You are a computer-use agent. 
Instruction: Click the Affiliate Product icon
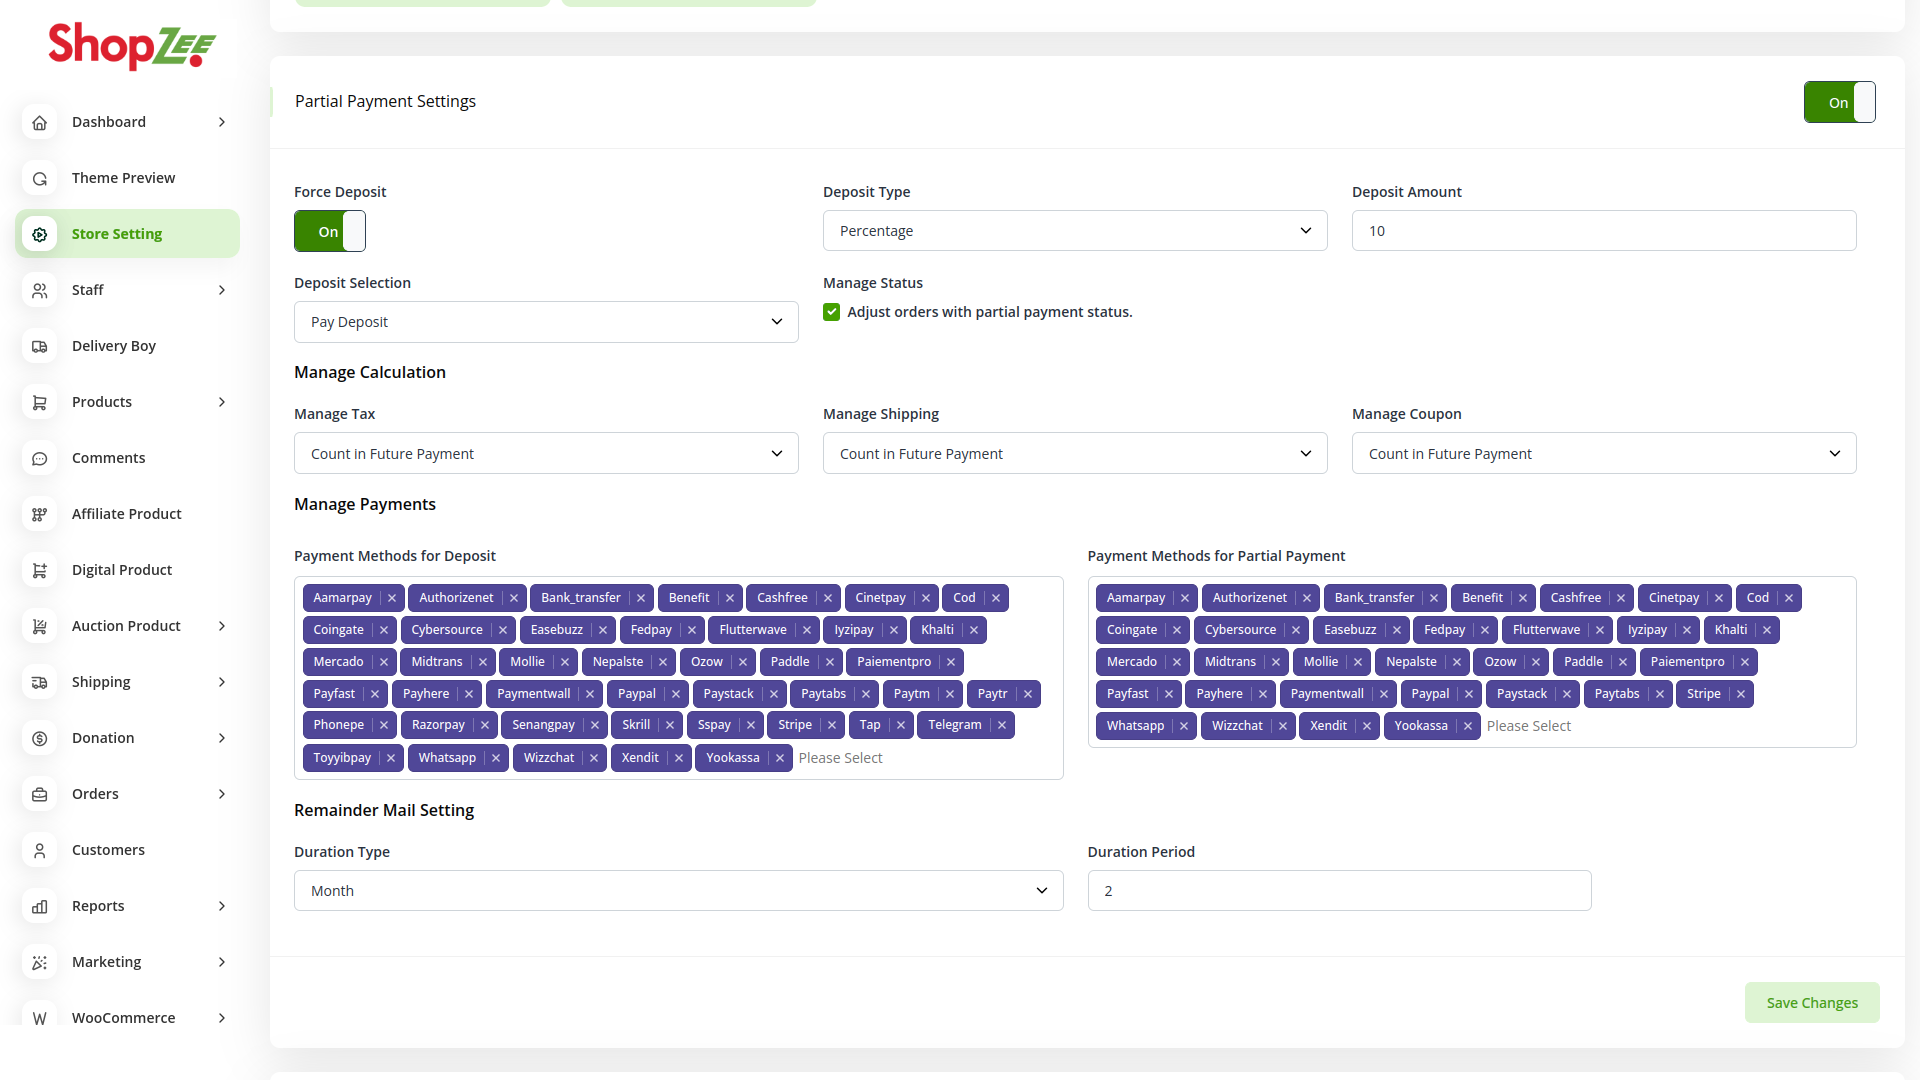40,514
